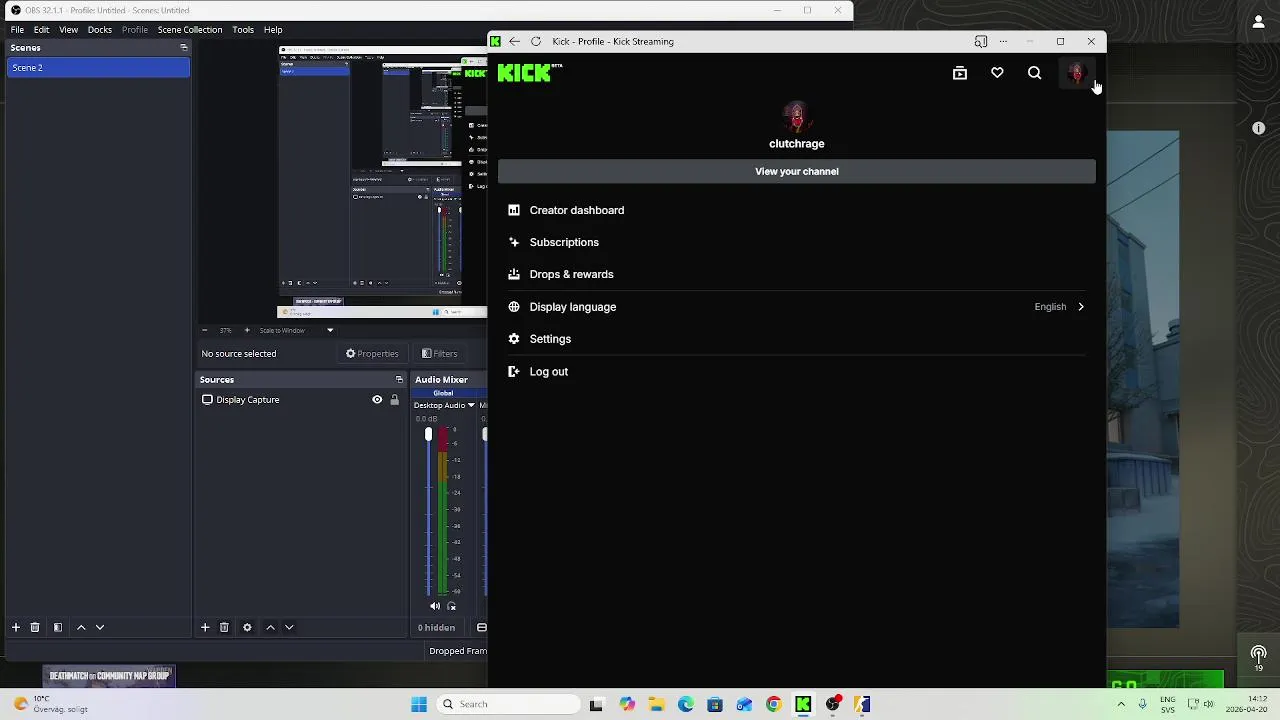This screenshot has width=1280, height=720.
Task: Open OBS Edit menu
Action: pyautogui.click(x=41, y=29)
